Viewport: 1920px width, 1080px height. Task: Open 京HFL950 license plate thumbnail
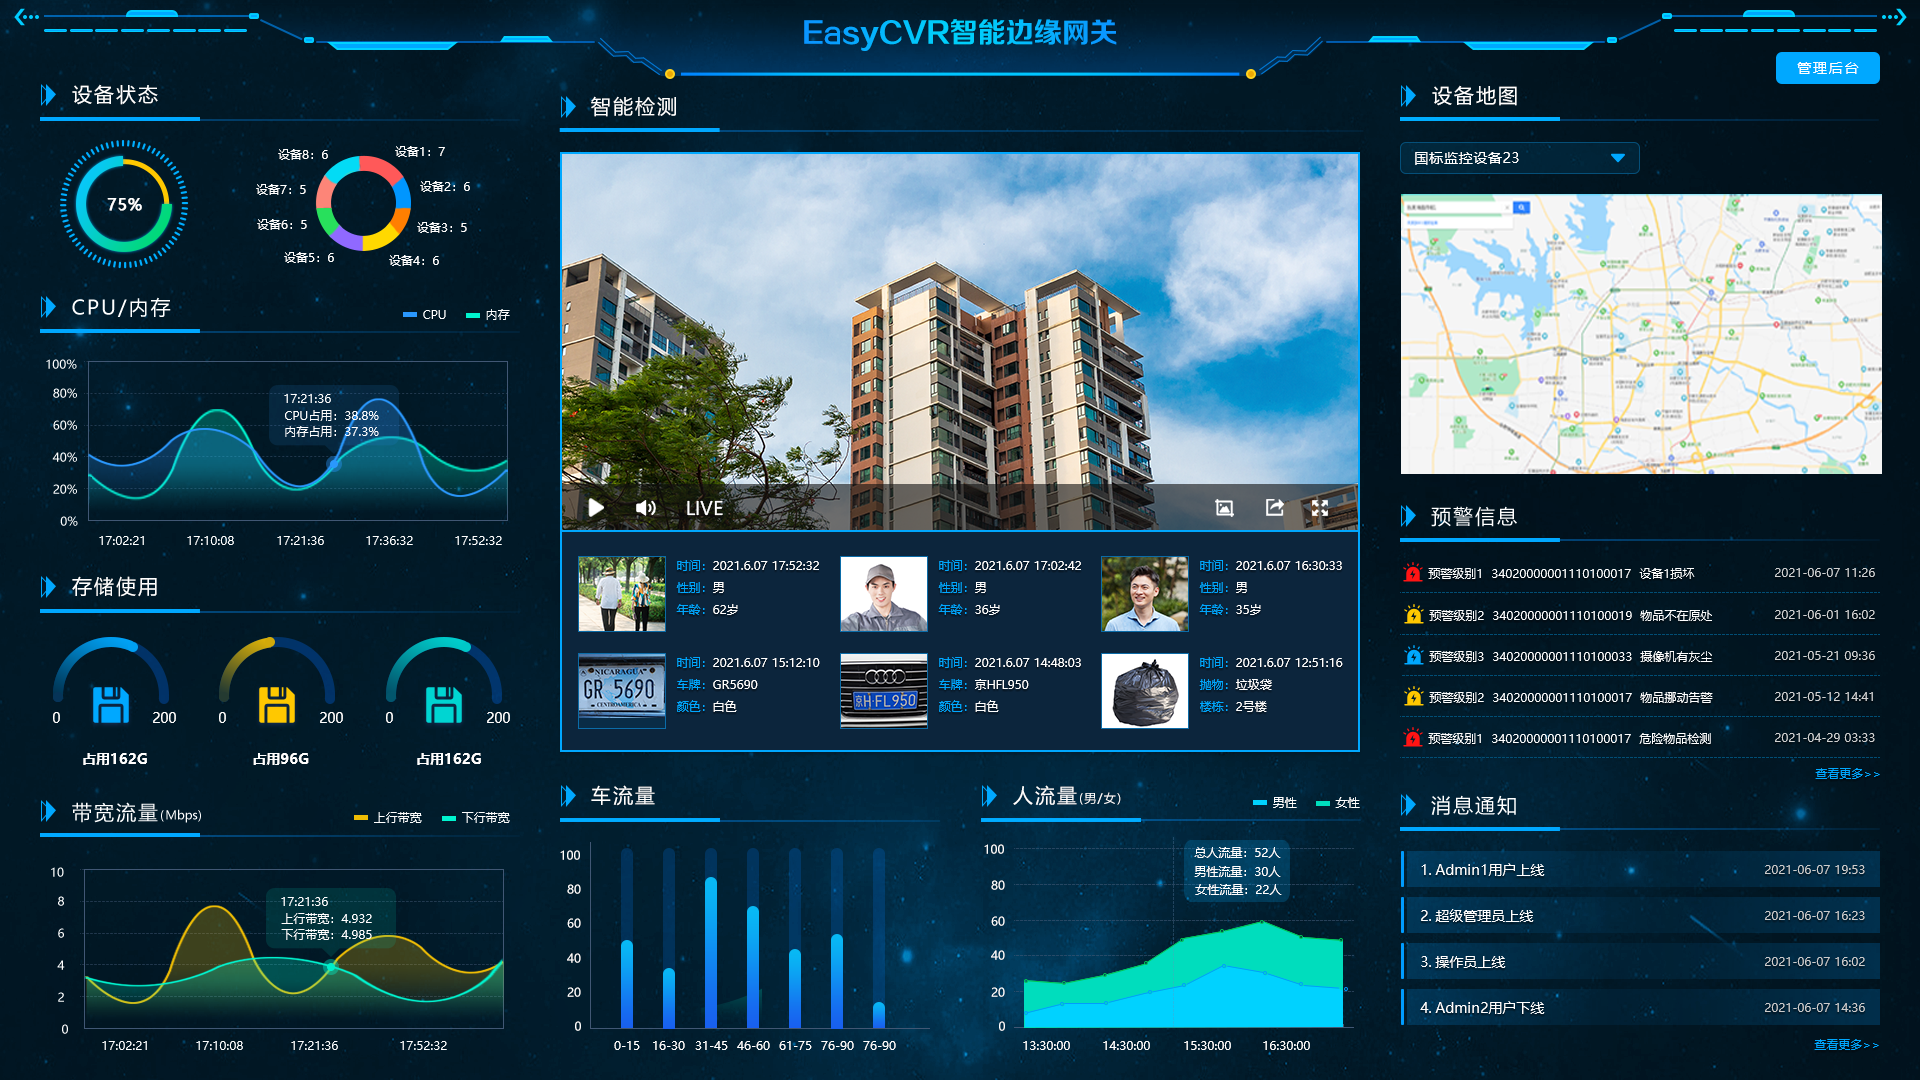884,691
